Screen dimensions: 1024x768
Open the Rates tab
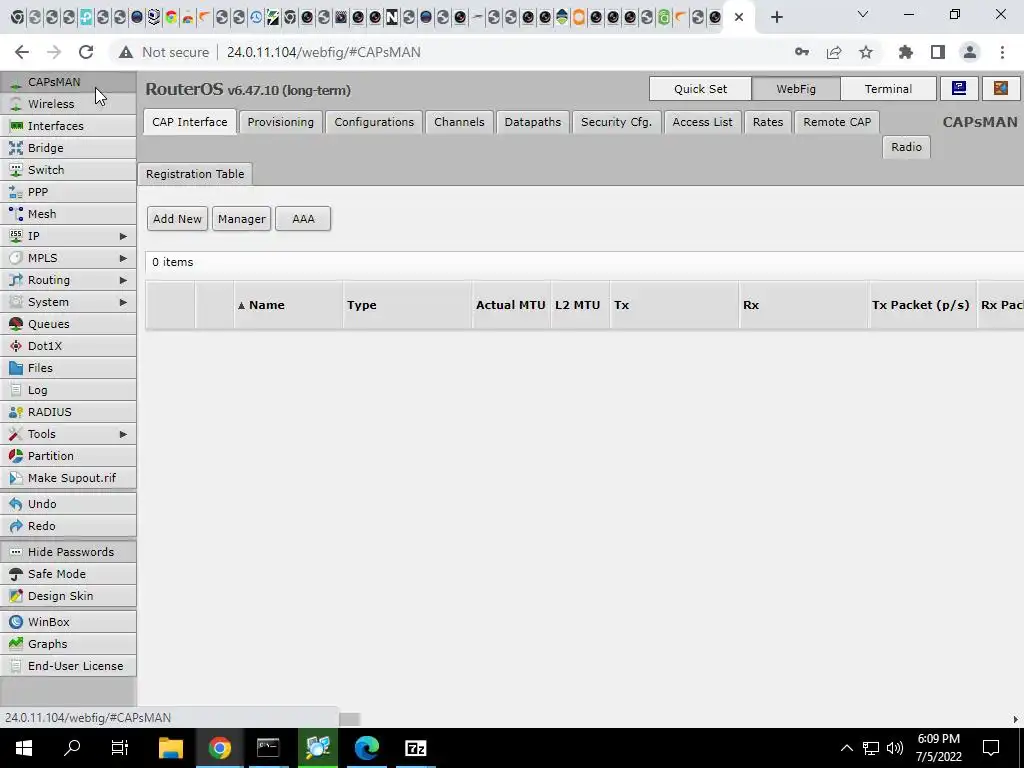click(767, 122)
